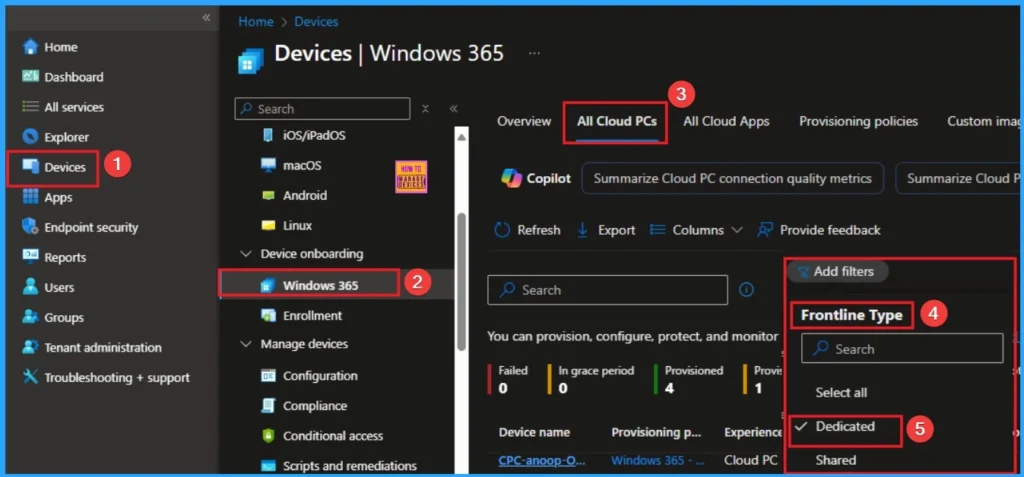Viewport: 1024px width, 477px height.
Task: Open the CPC-anoop device name link
Action: (x=542, y=460)
